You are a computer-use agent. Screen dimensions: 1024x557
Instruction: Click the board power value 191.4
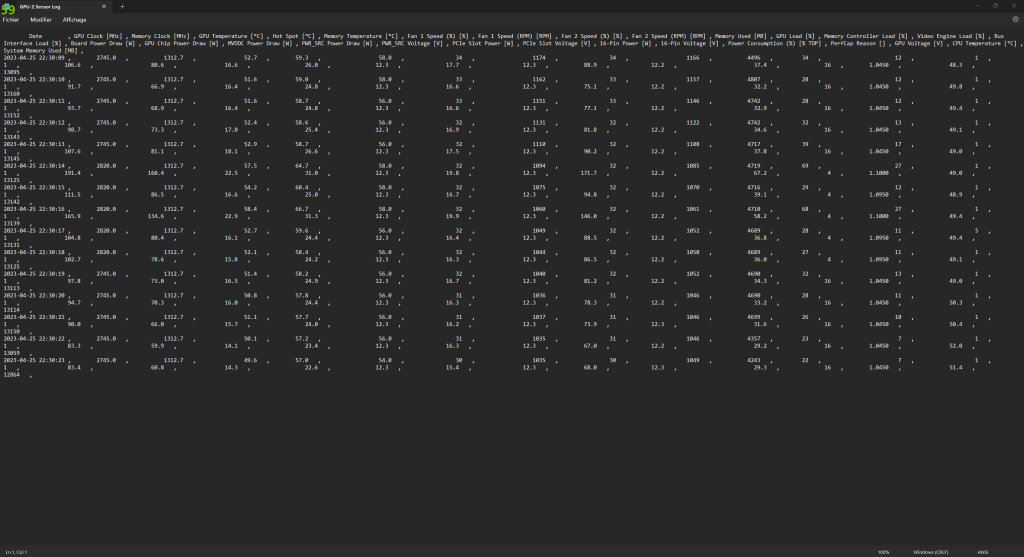click(72, 173)
